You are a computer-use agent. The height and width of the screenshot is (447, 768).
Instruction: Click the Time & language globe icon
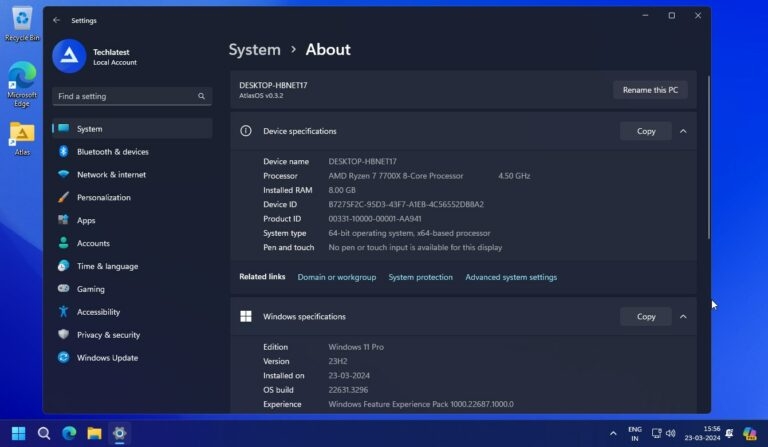click(x=63, y=266)
